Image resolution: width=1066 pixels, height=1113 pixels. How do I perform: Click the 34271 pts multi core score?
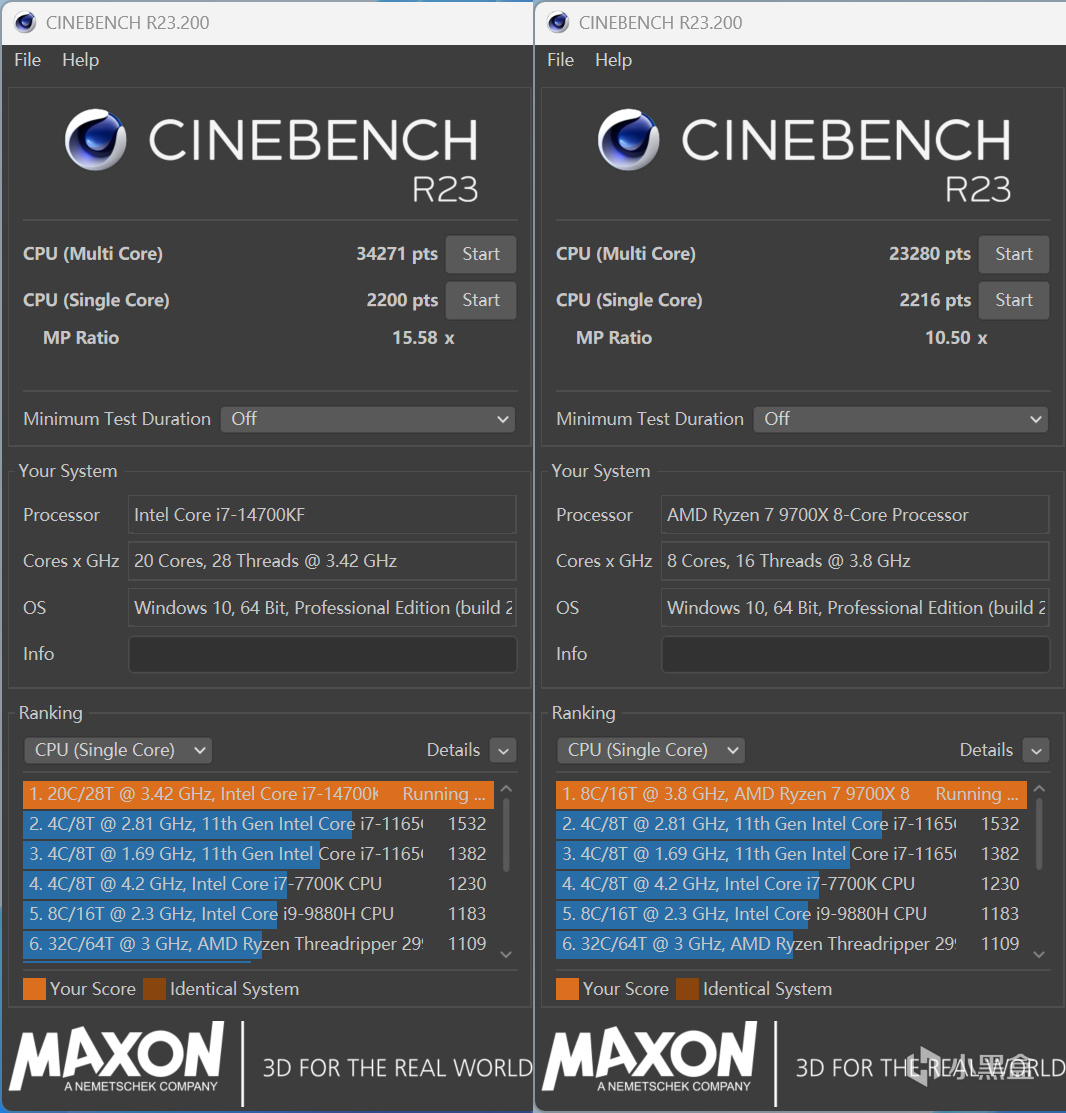397,254
